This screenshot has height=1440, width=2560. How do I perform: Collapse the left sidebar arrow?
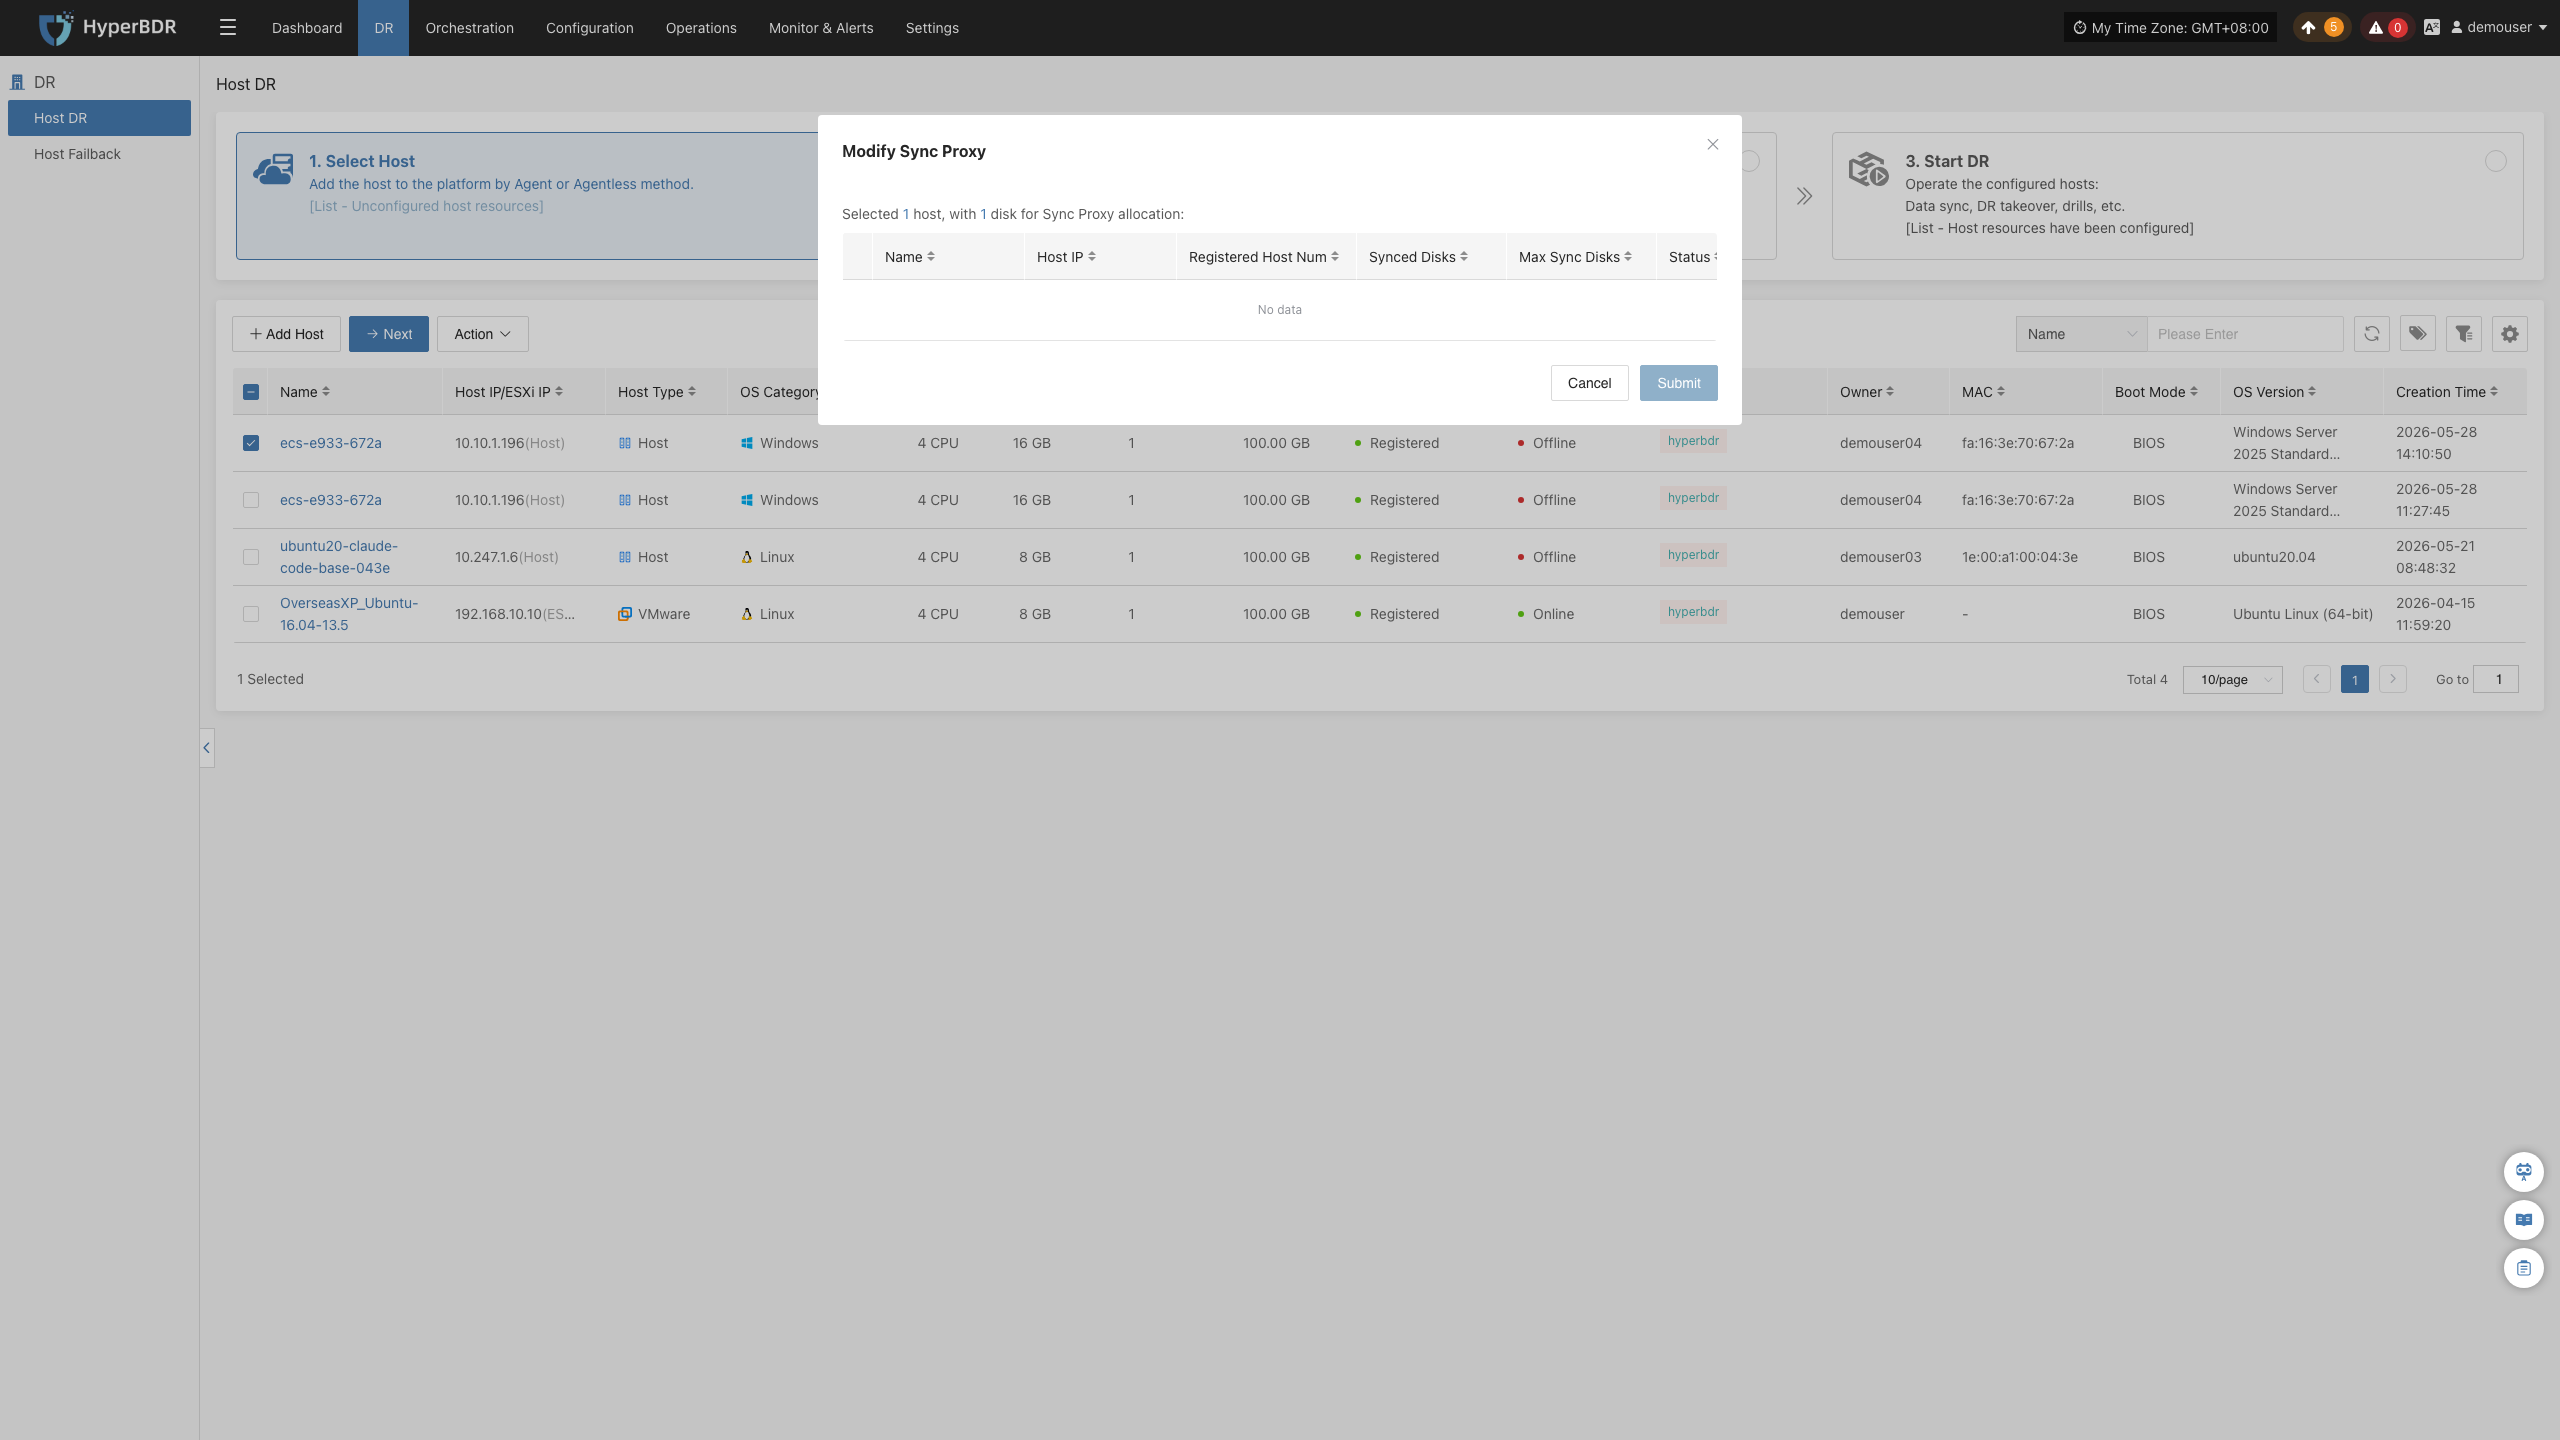(207, 748)
